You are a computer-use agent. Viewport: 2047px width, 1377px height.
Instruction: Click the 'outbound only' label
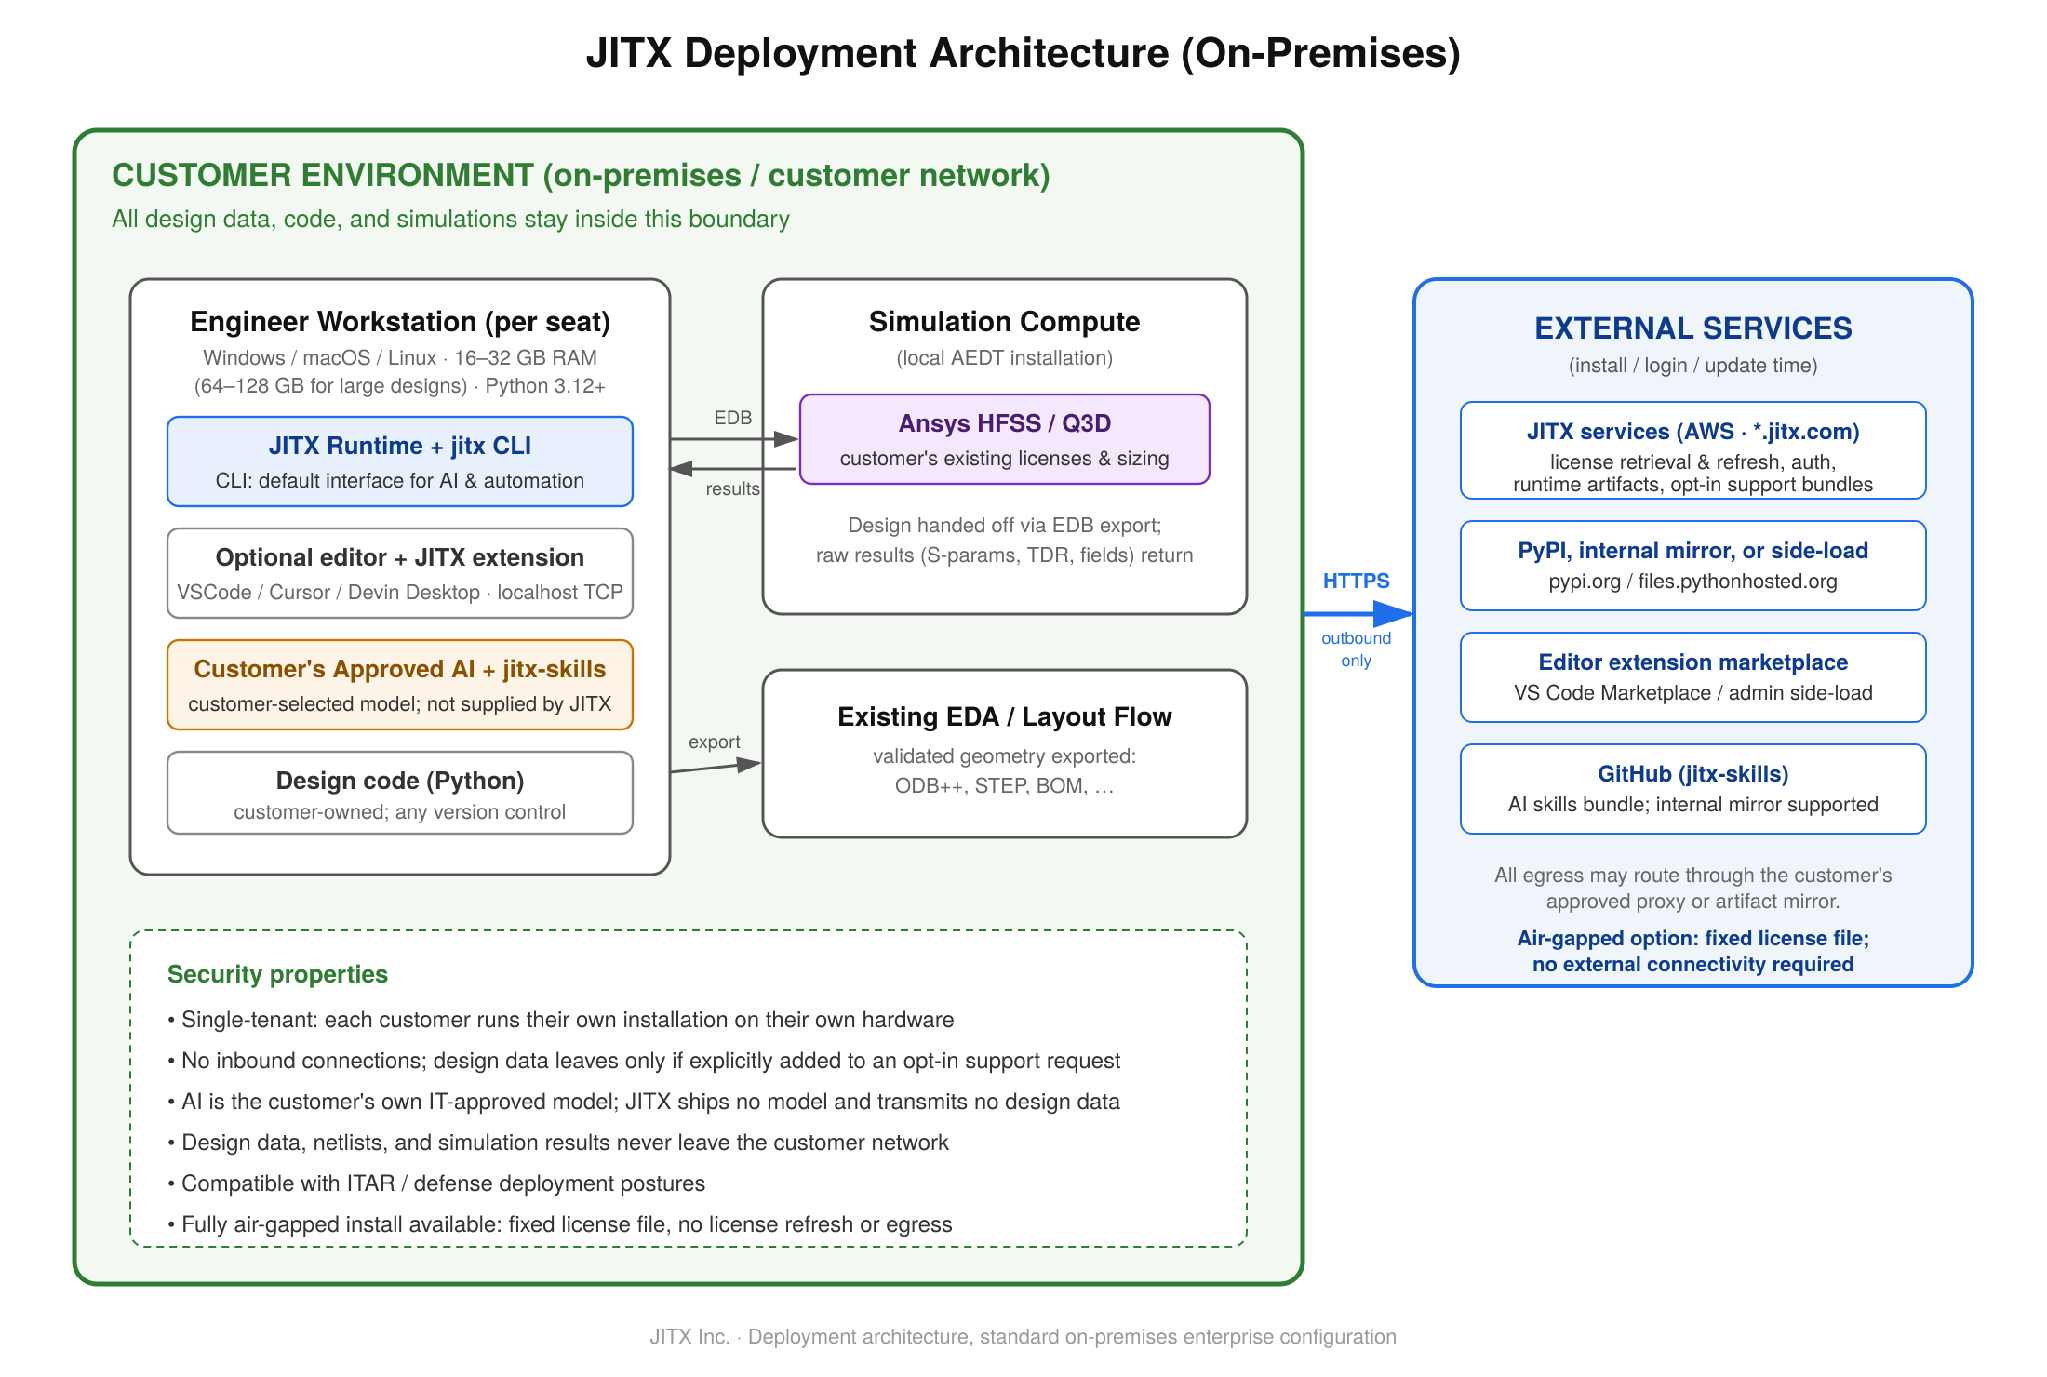(x=1356, y=649)
